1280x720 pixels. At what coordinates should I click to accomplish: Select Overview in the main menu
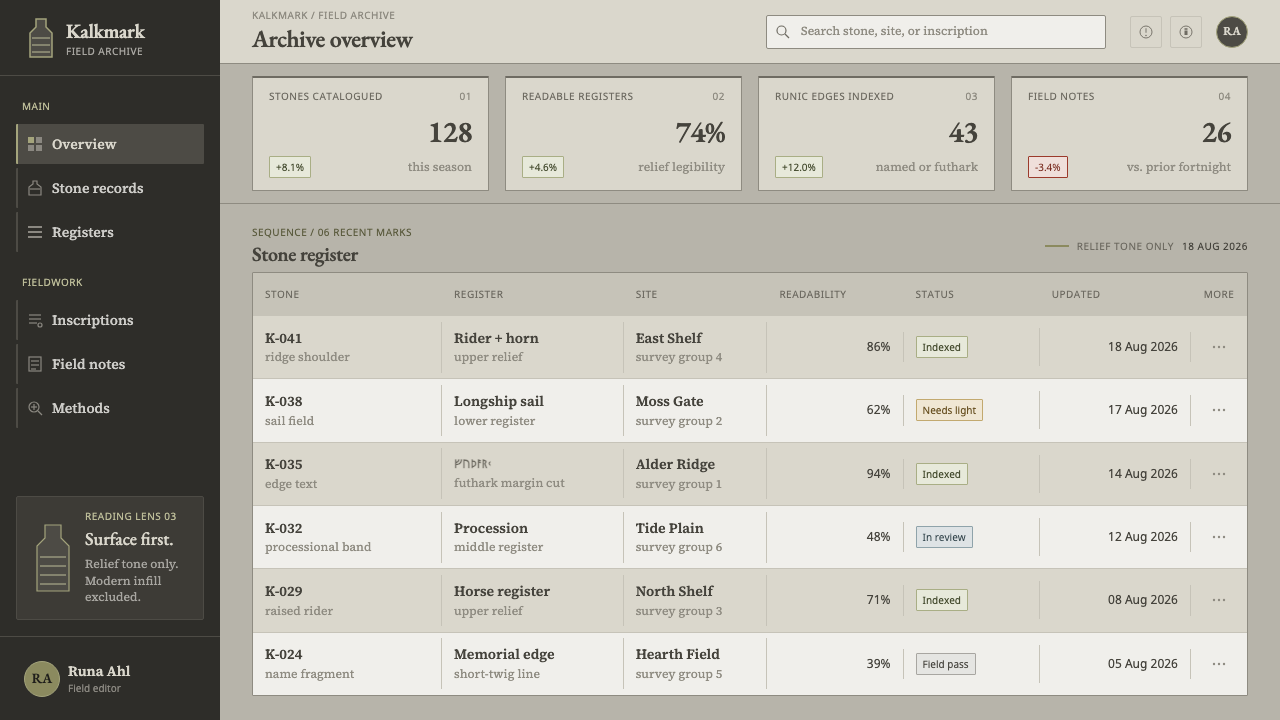click(x=110, y=144)
